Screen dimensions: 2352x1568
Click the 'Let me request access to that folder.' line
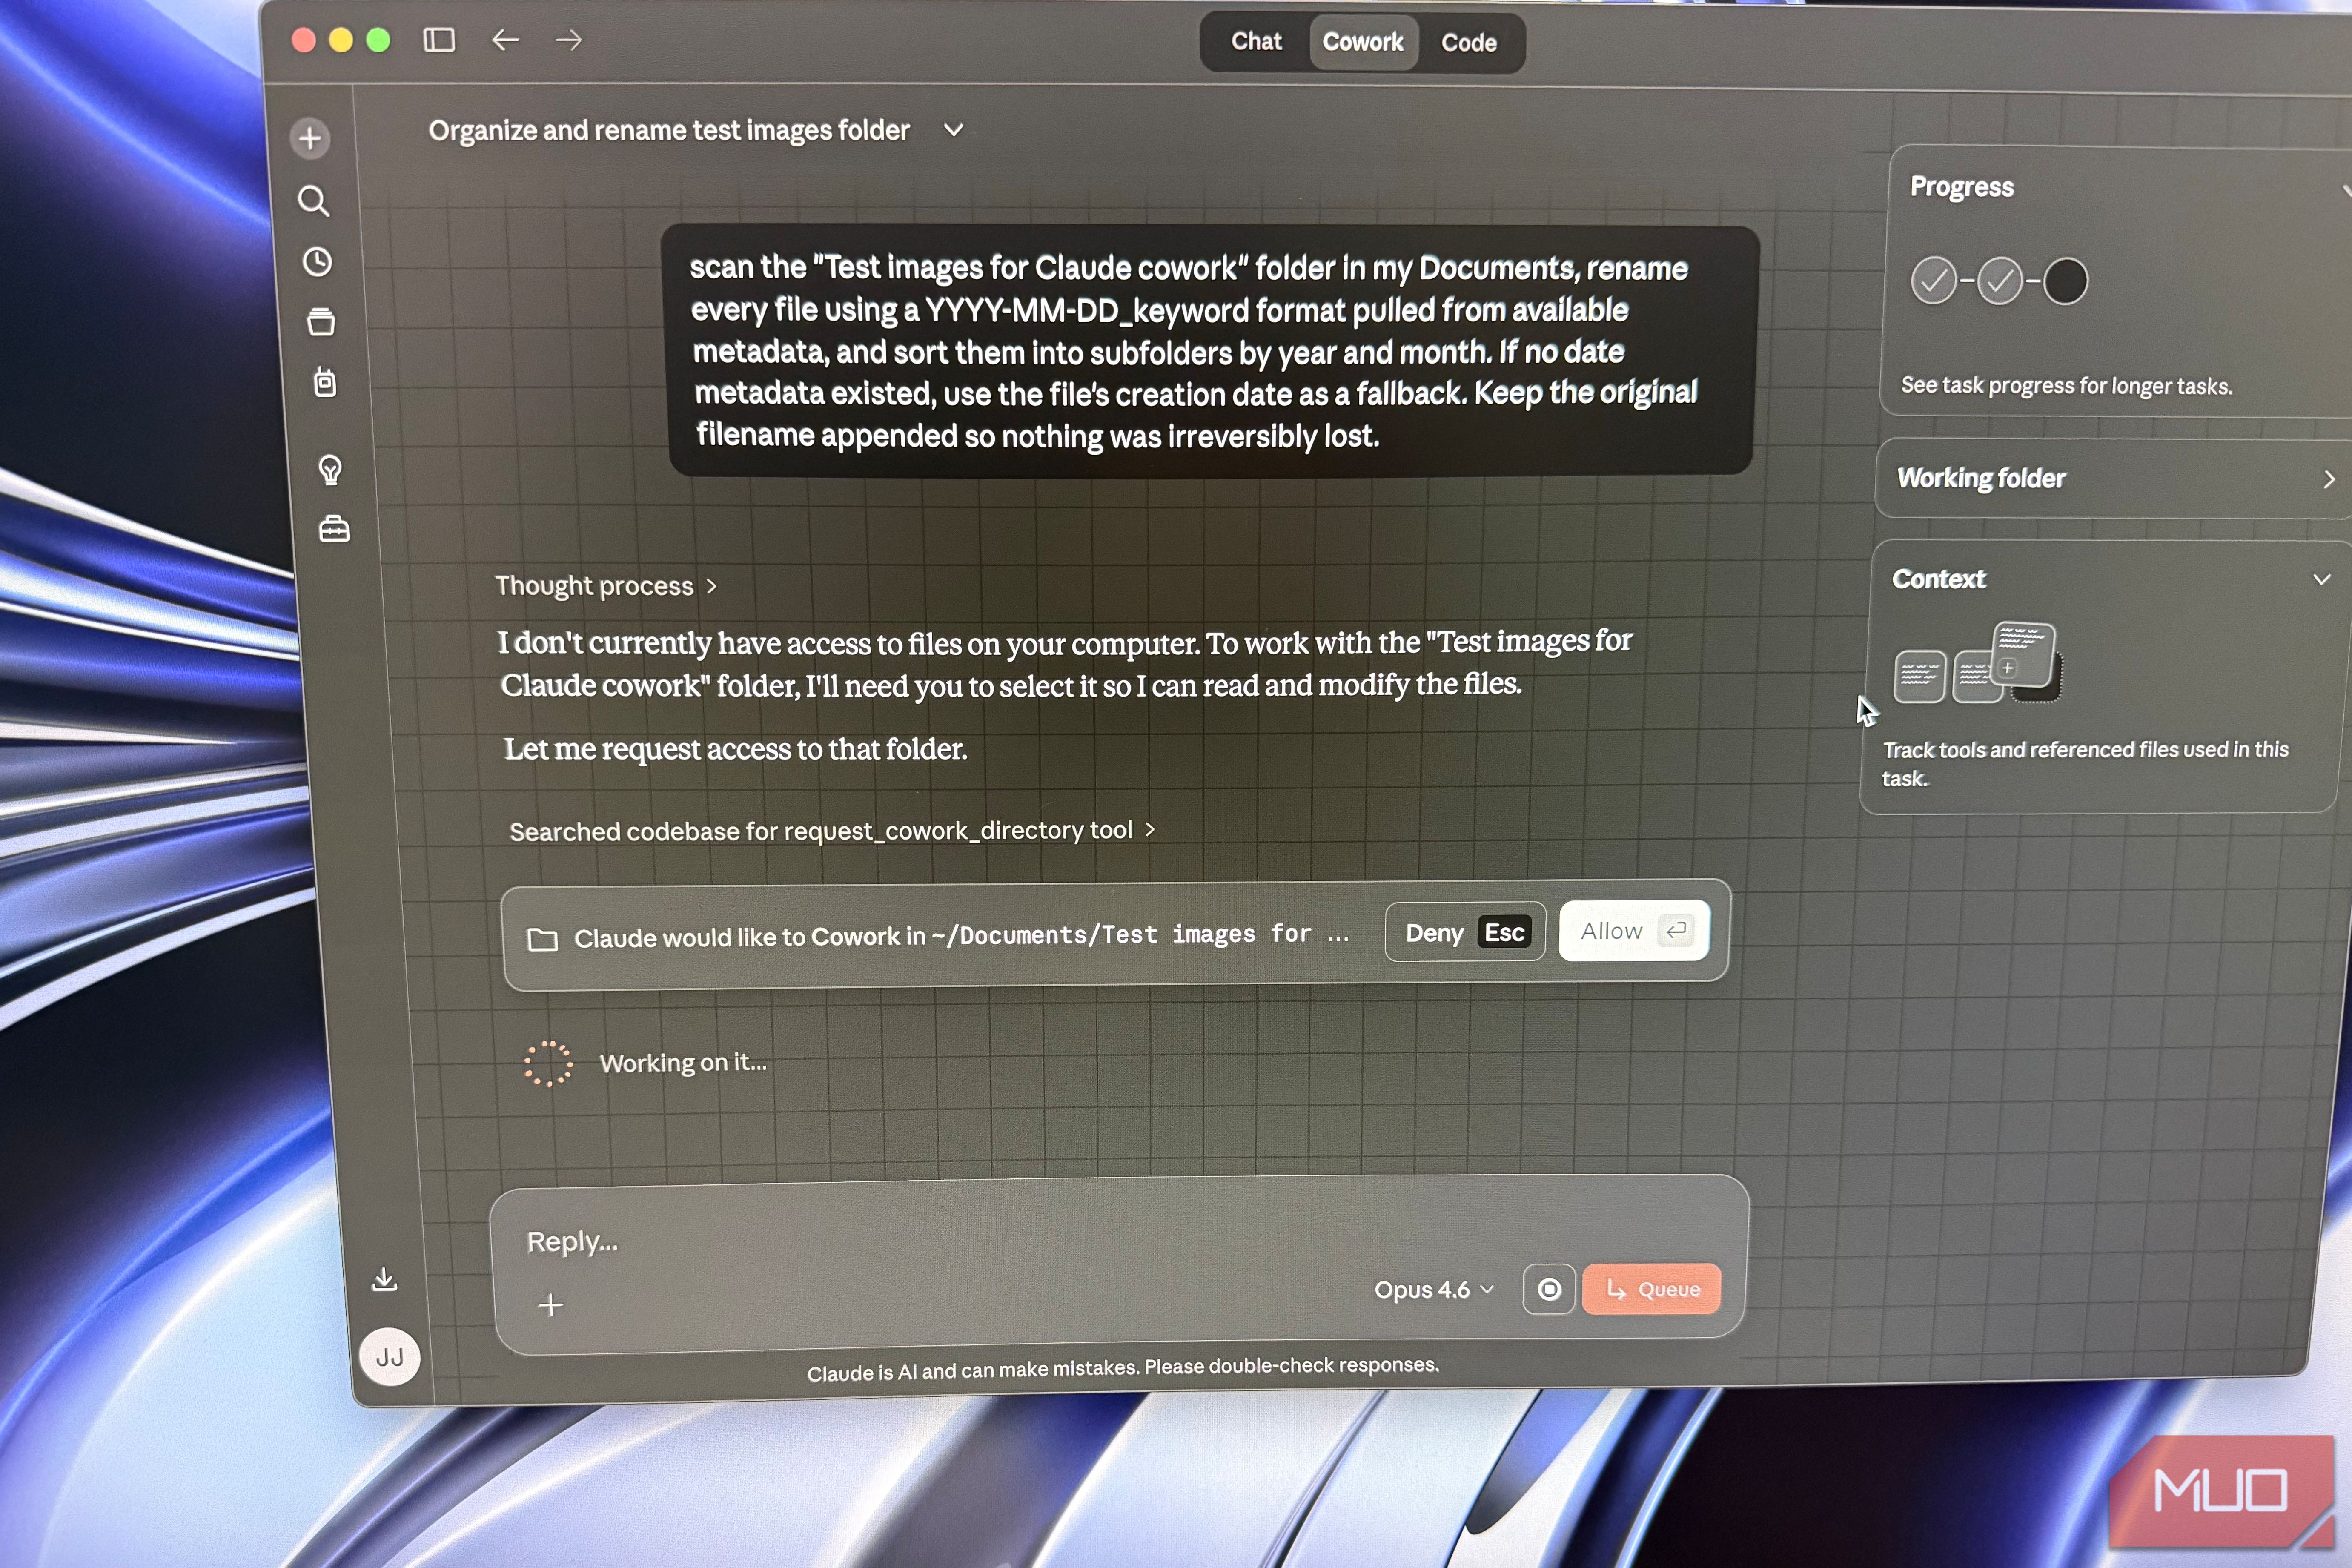[735, 749]
